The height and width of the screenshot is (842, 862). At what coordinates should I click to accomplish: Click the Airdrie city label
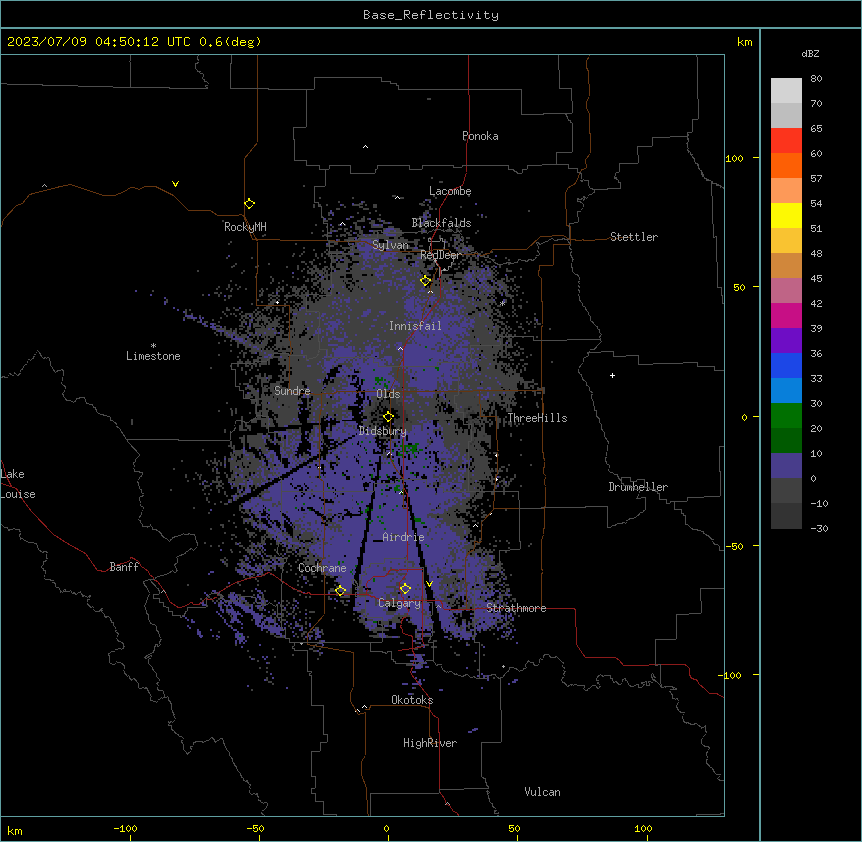[x=404, y=537]
